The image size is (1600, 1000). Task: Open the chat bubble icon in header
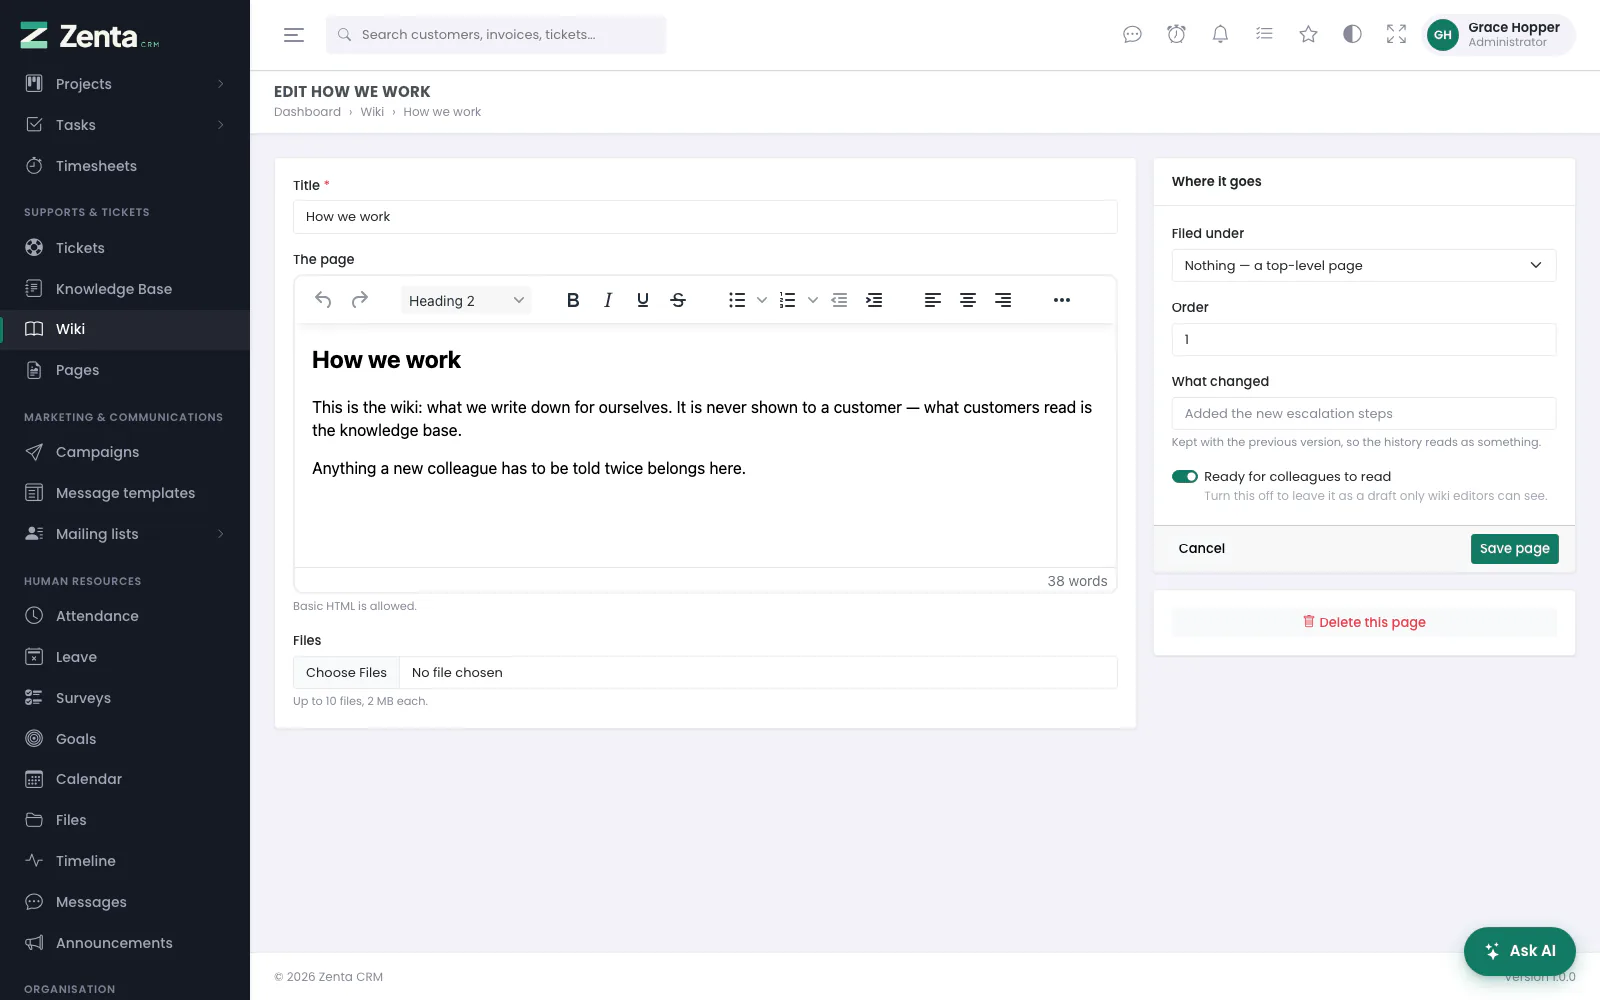pyautogui.click(x=1132, y=34)
